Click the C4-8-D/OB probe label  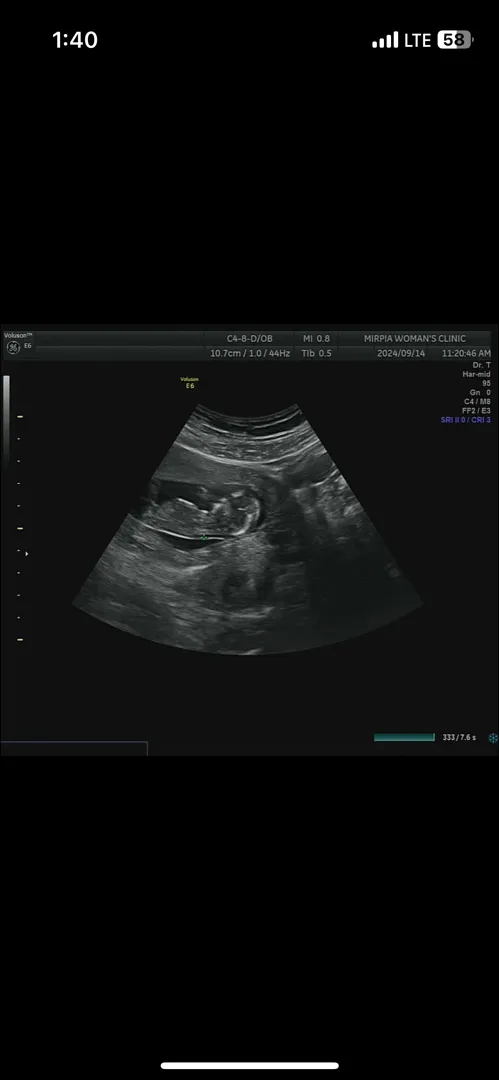coord(250,338)
